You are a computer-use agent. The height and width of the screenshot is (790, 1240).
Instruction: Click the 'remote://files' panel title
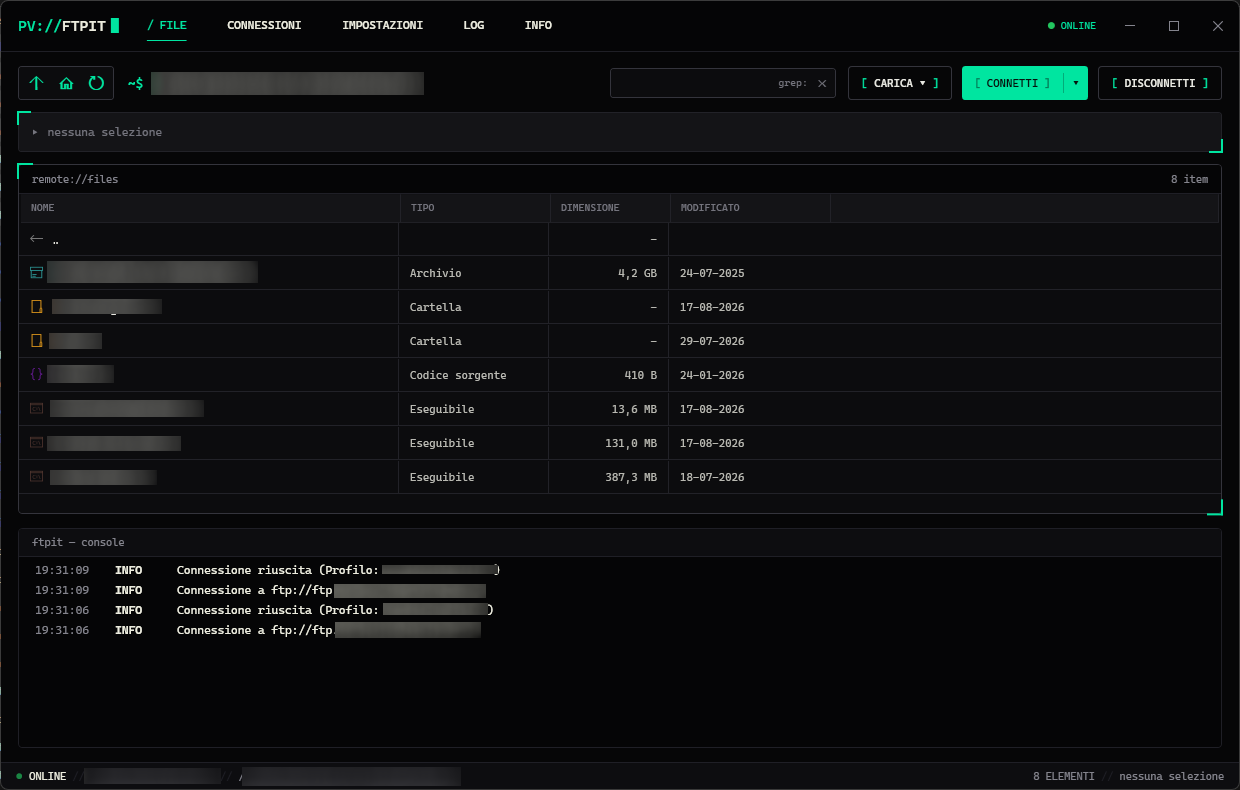[x=75, y=179]
